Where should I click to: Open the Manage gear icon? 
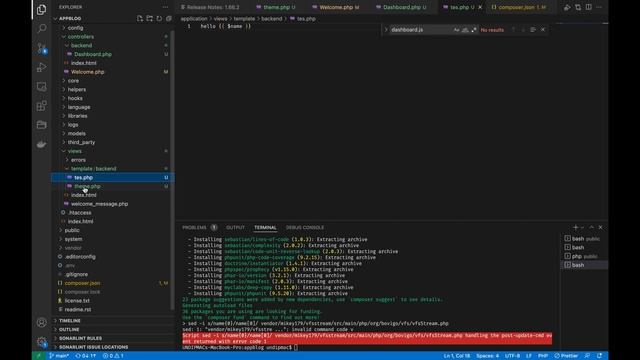[x=41, y=342]
